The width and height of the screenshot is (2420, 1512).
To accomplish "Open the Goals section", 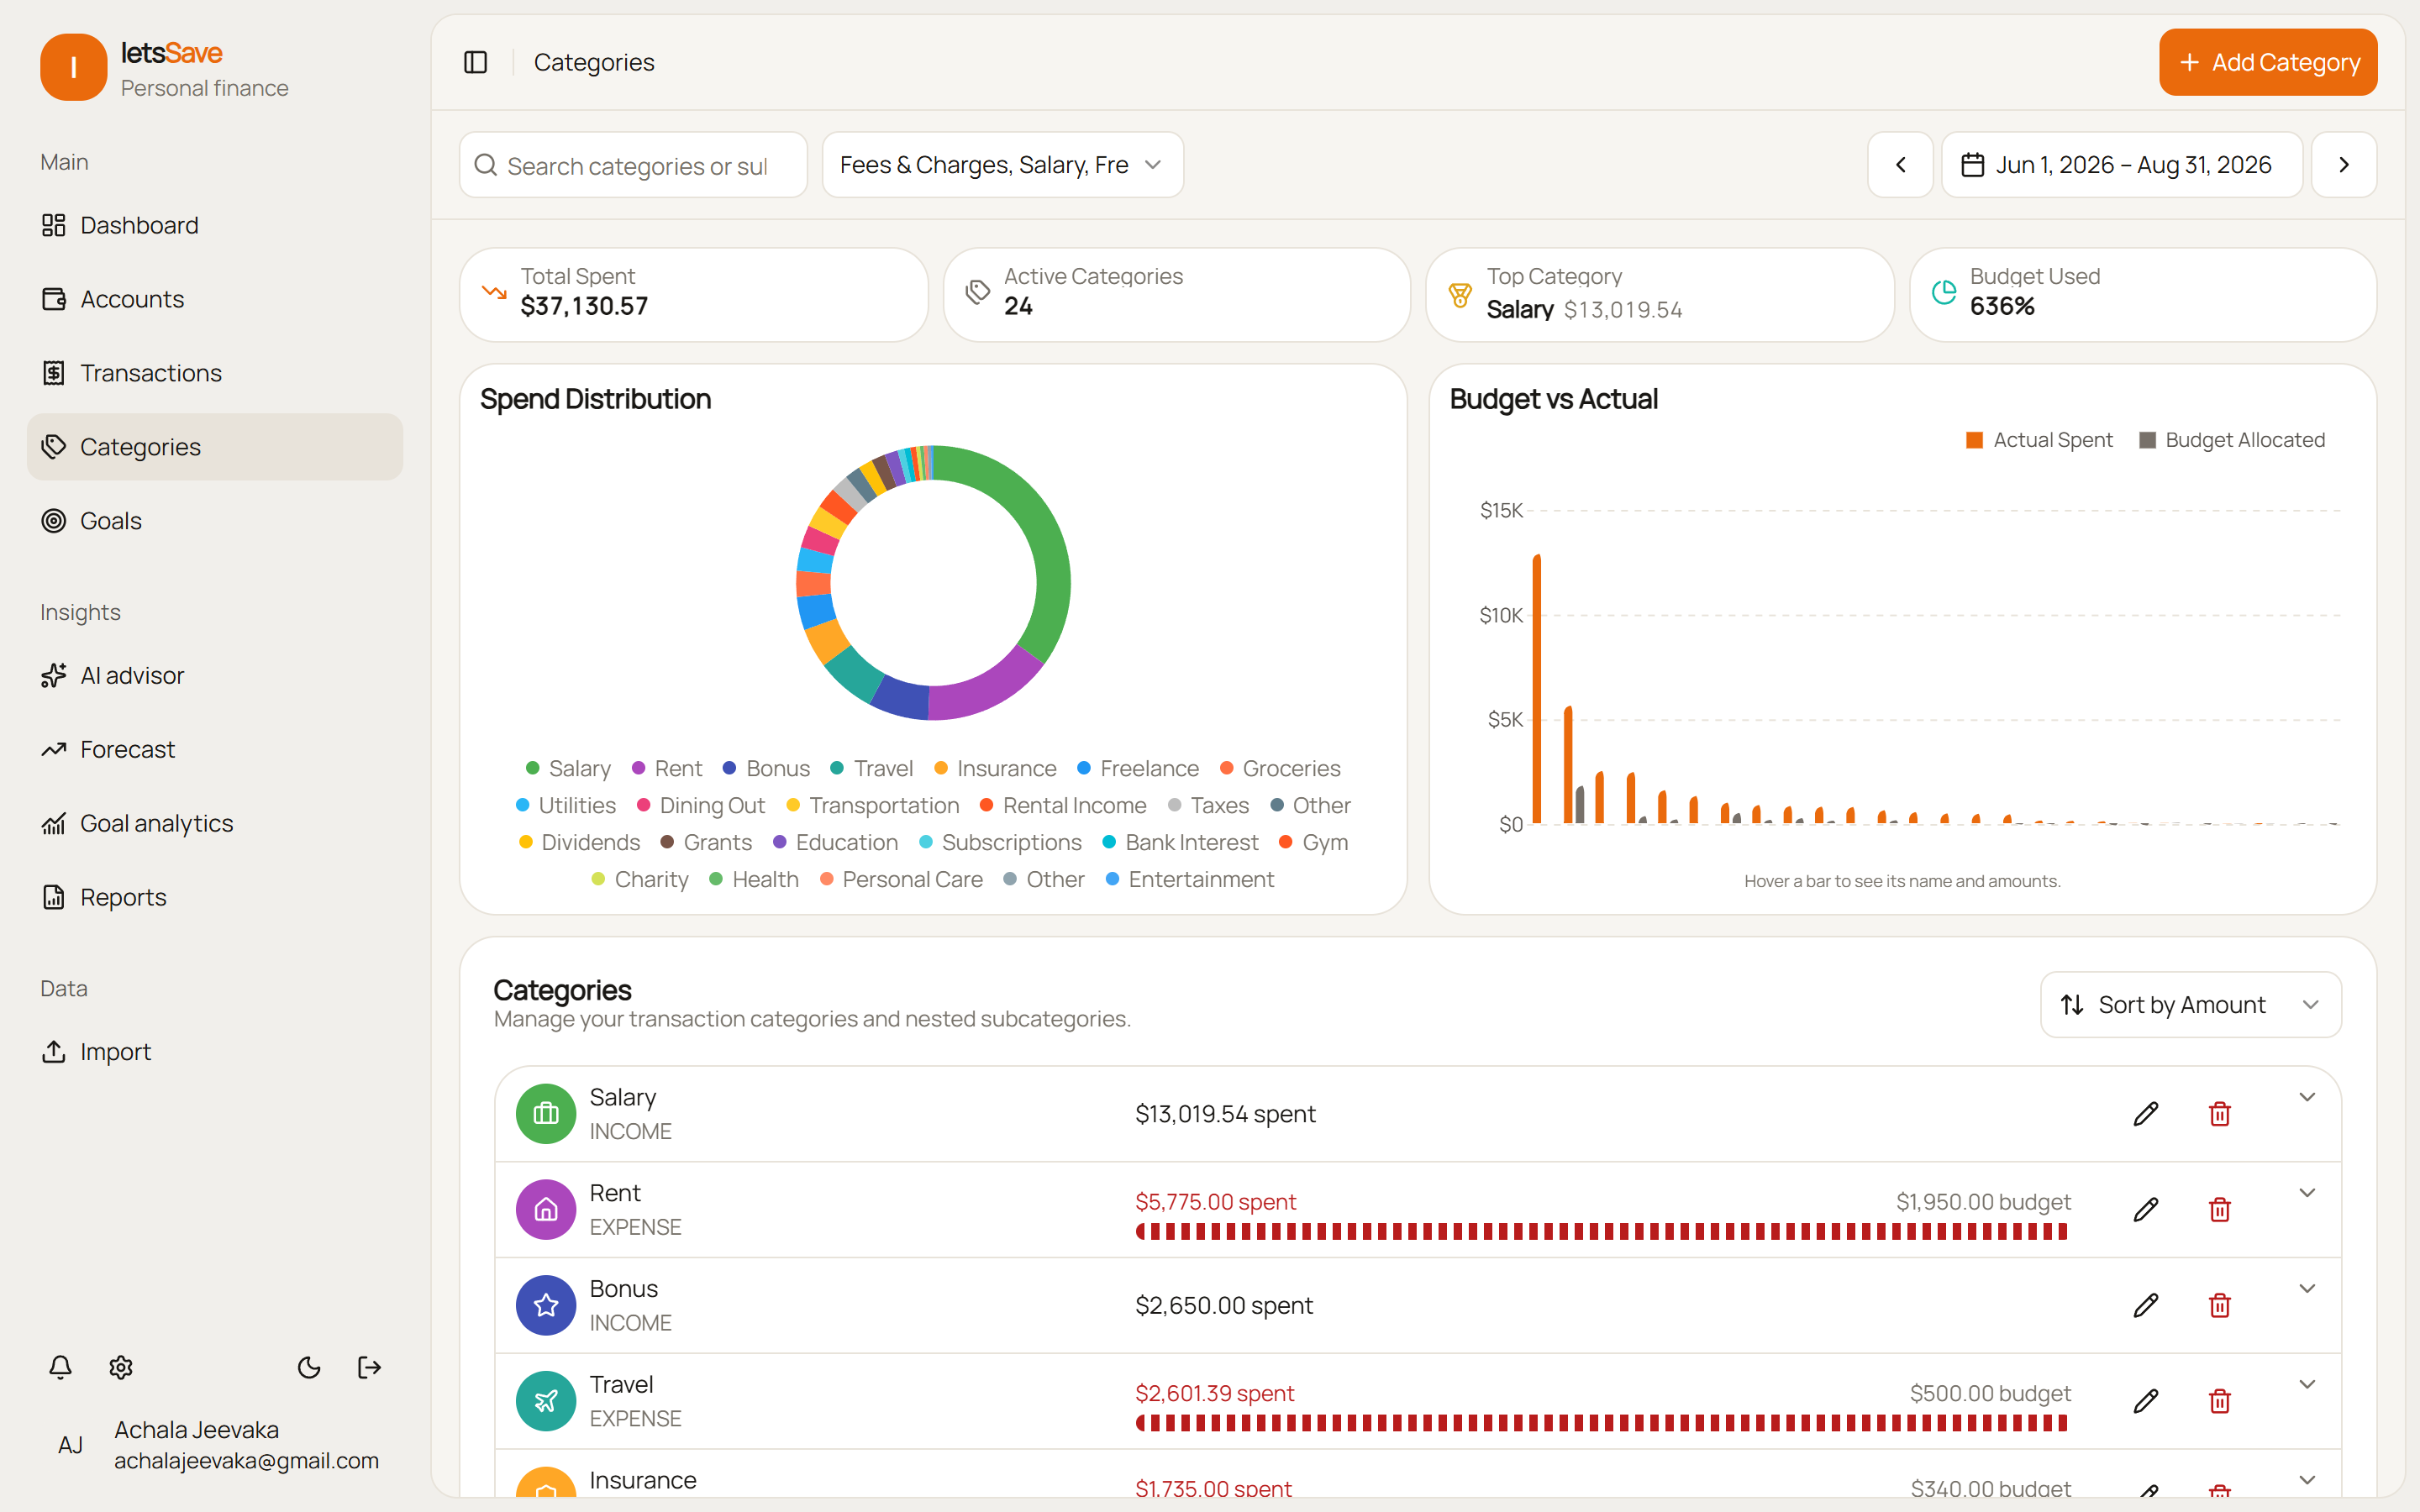I will click(215, 521).
